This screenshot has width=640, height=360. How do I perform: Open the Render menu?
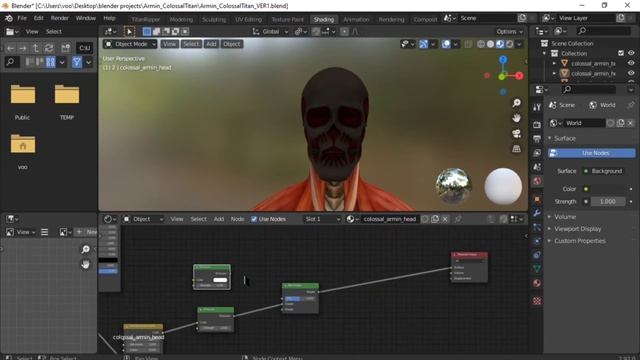pyautogui.click(x=60, y=18)
